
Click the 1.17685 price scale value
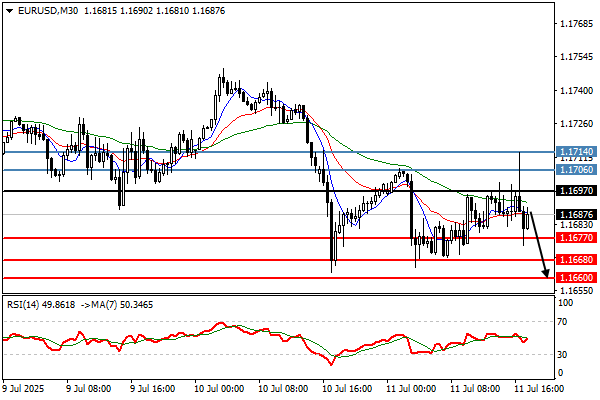pyautogui.click(x=576, y=24)
